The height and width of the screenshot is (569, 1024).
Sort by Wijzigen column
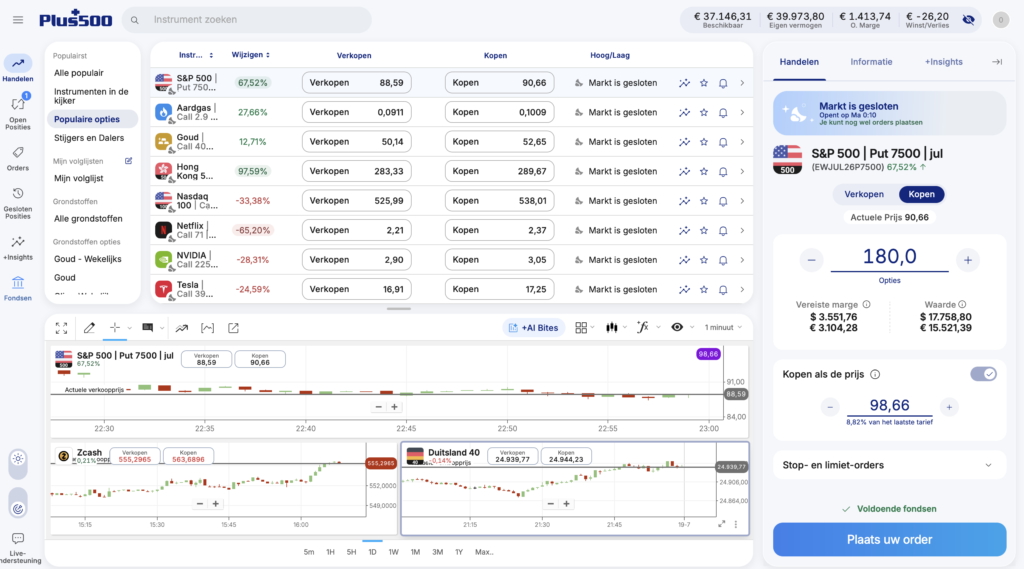click(251, 55)
